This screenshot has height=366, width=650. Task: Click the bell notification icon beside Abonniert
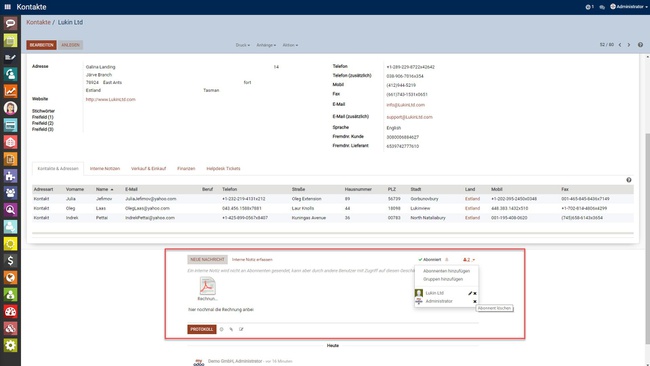tap(447, 259)
